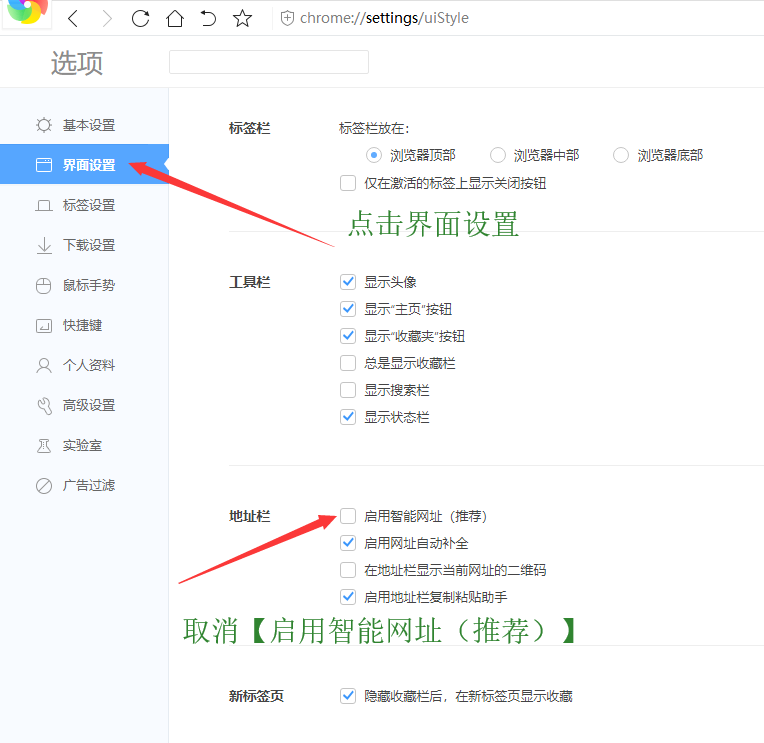The height and width of the screenshot is (743, 764).
Task: Click the undo close tab icon
Action: tap(208, 18)
